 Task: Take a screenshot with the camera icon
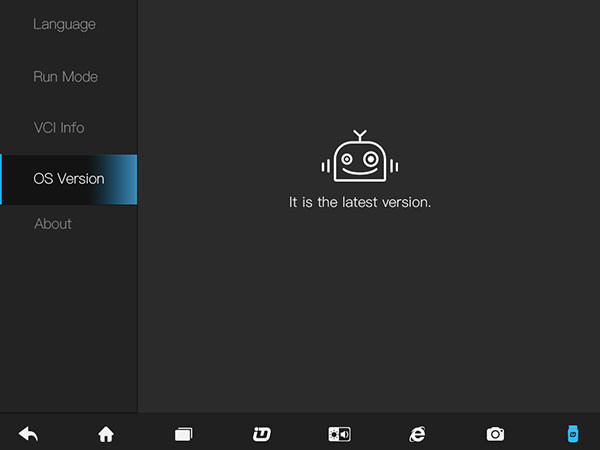point(495,434)
